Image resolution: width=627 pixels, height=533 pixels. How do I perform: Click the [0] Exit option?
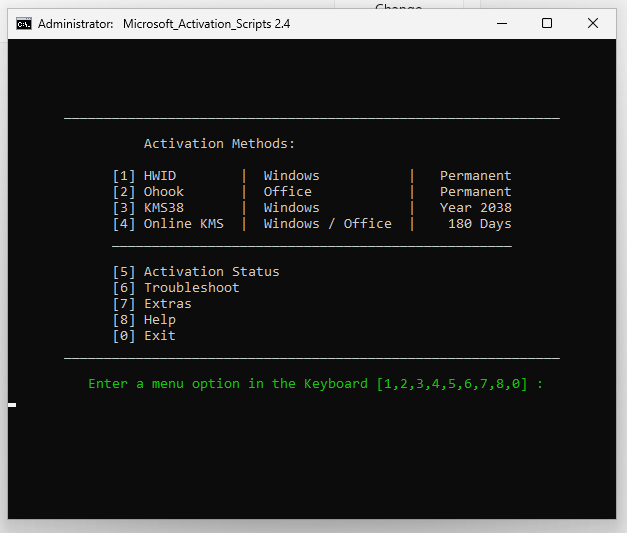click(x=145, y=336)
